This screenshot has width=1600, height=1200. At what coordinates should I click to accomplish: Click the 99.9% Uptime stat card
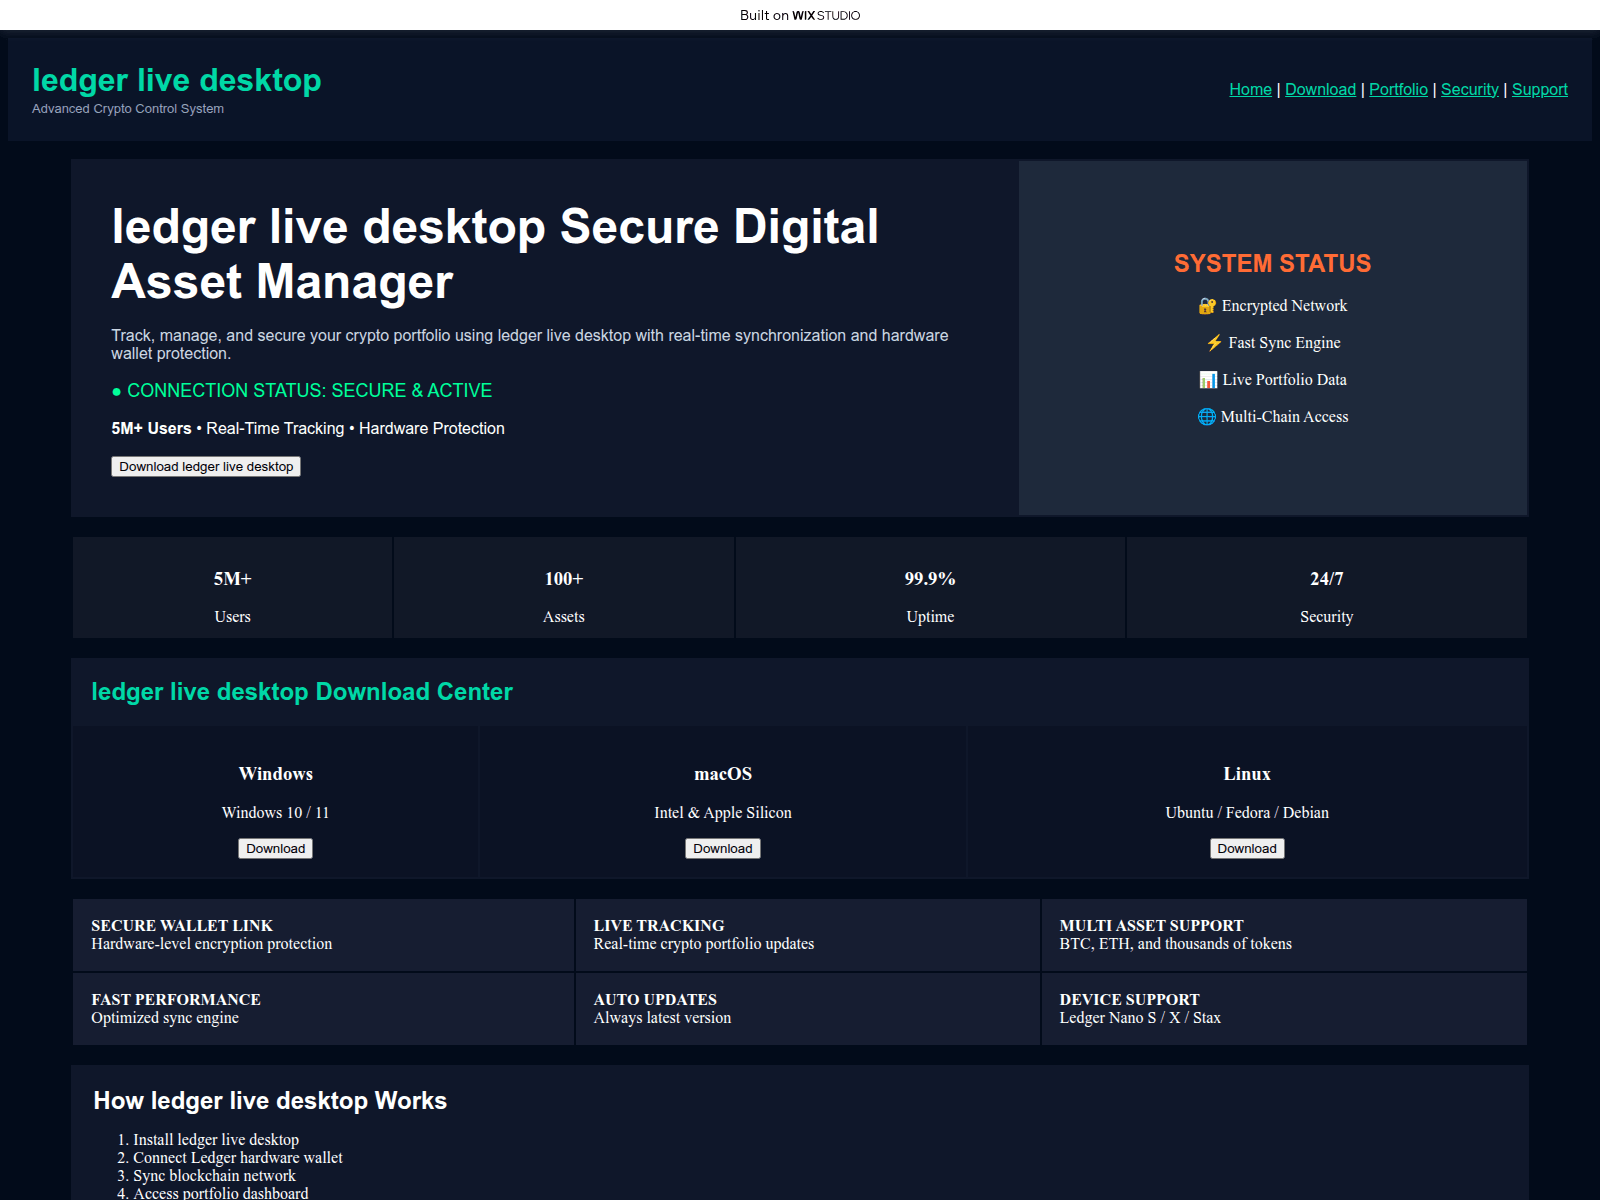tap(930, 588)
